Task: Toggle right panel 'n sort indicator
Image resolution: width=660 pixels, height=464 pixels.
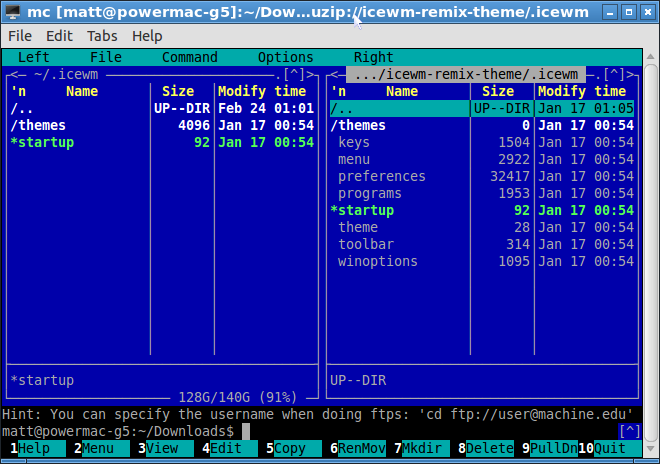Action: click(x=338, y=91)
